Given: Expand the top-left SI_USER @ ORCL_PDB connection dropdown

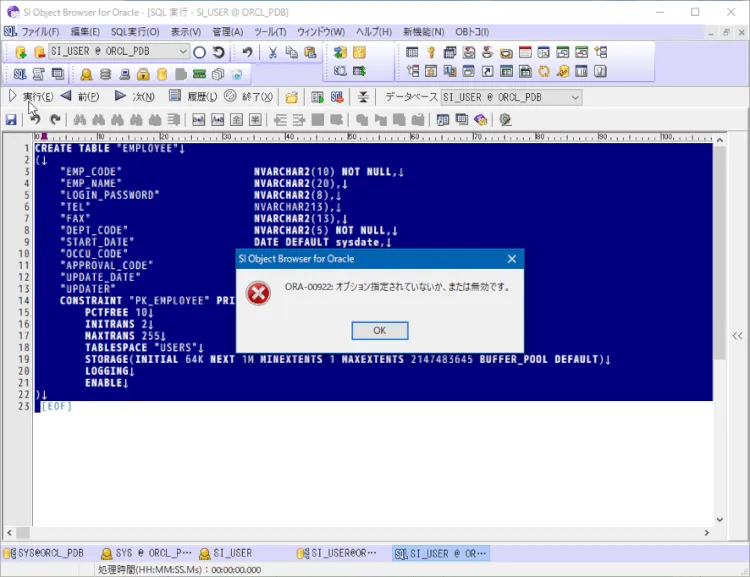Looking at the screenshot, I should [x=183, y=51].
